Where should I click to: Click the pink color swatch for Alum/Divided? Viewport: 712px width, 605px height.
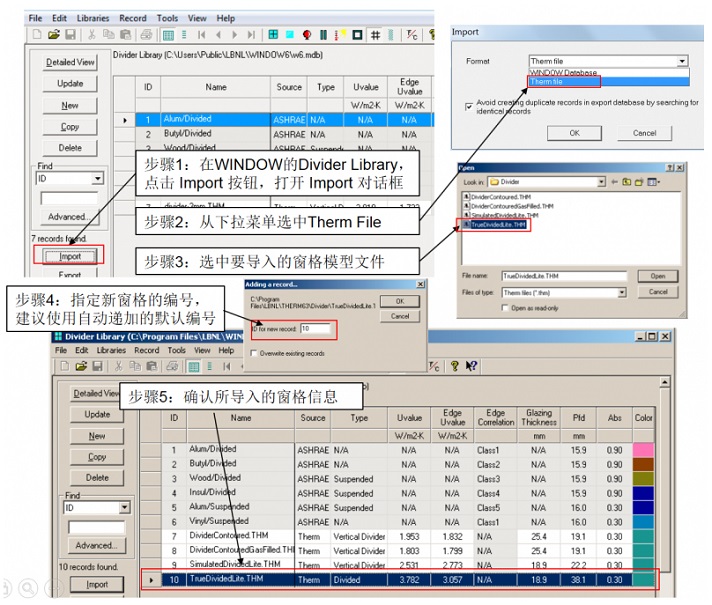click(643, 451)
